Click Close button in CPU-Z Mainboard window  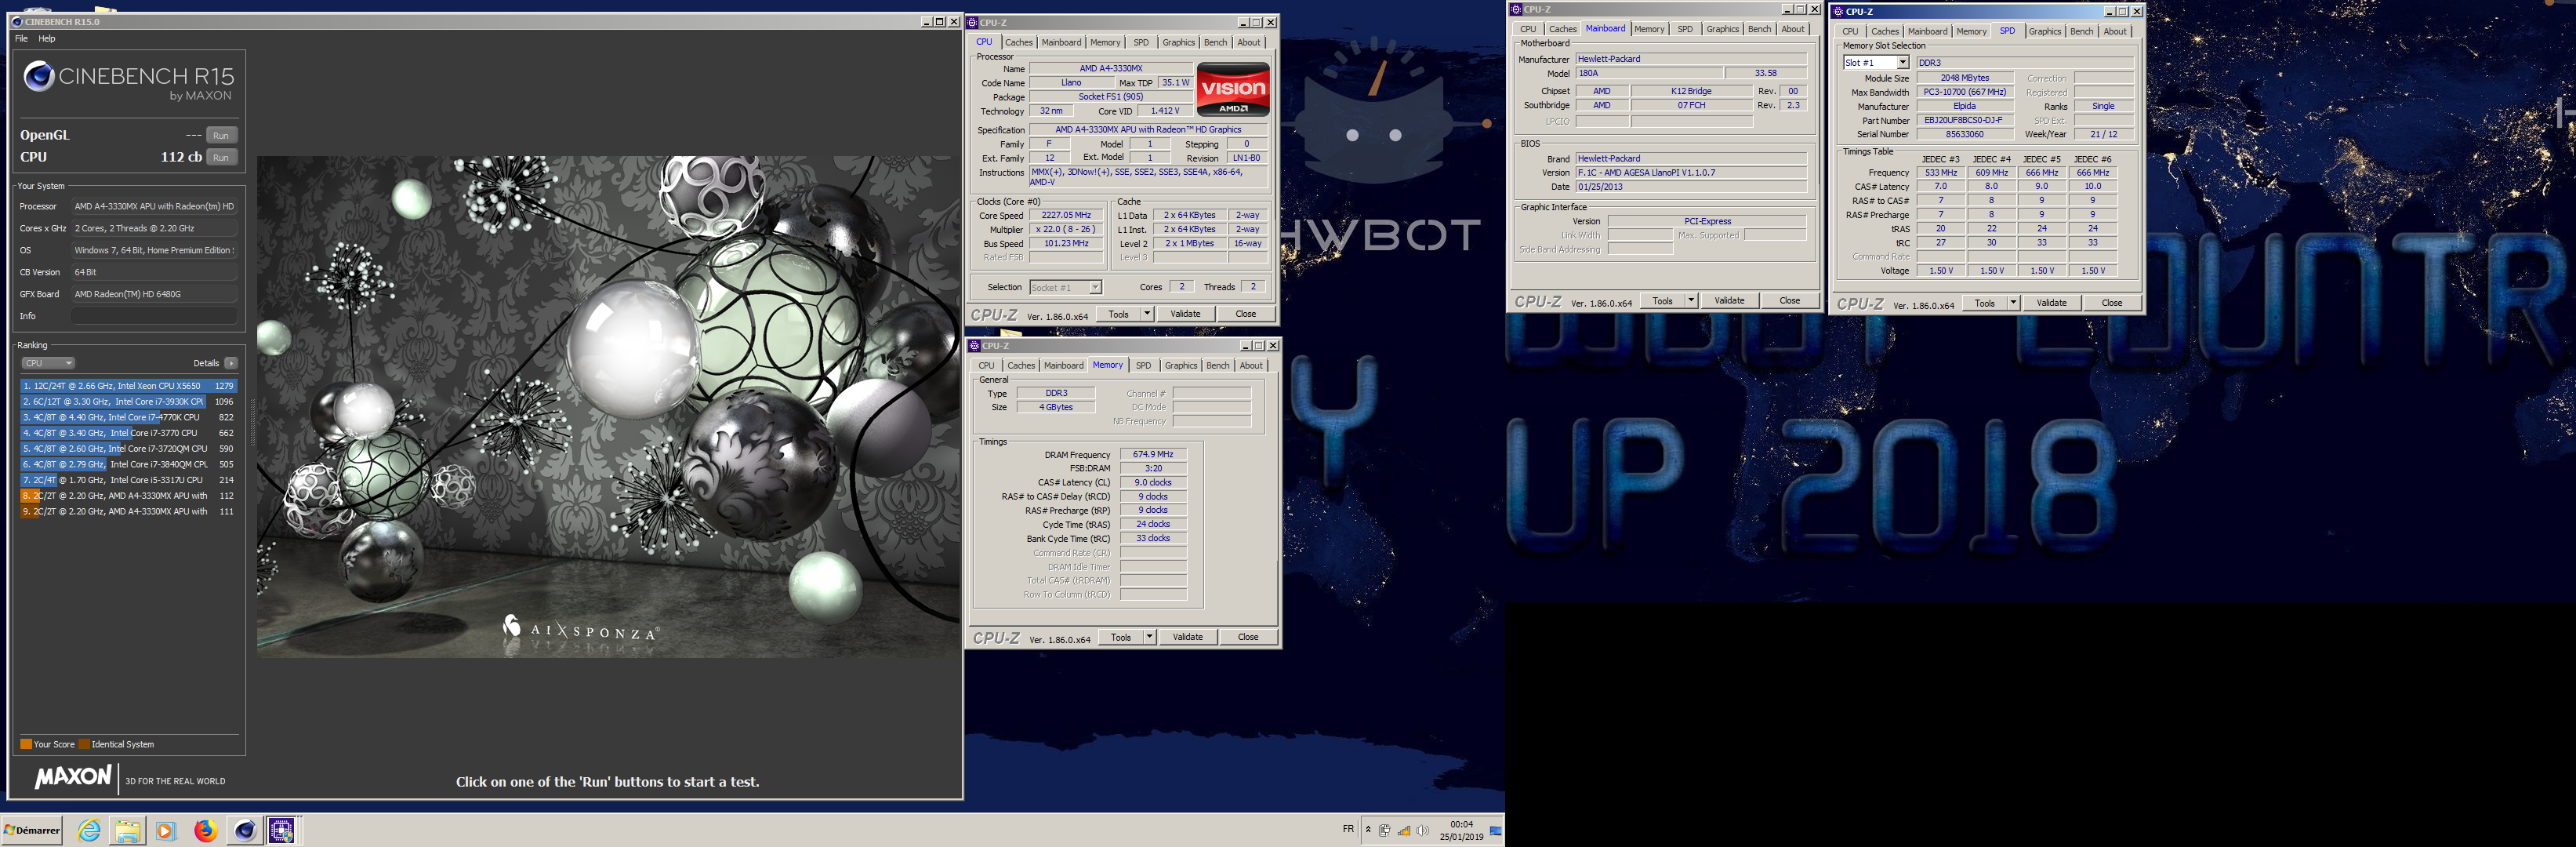1790,300
